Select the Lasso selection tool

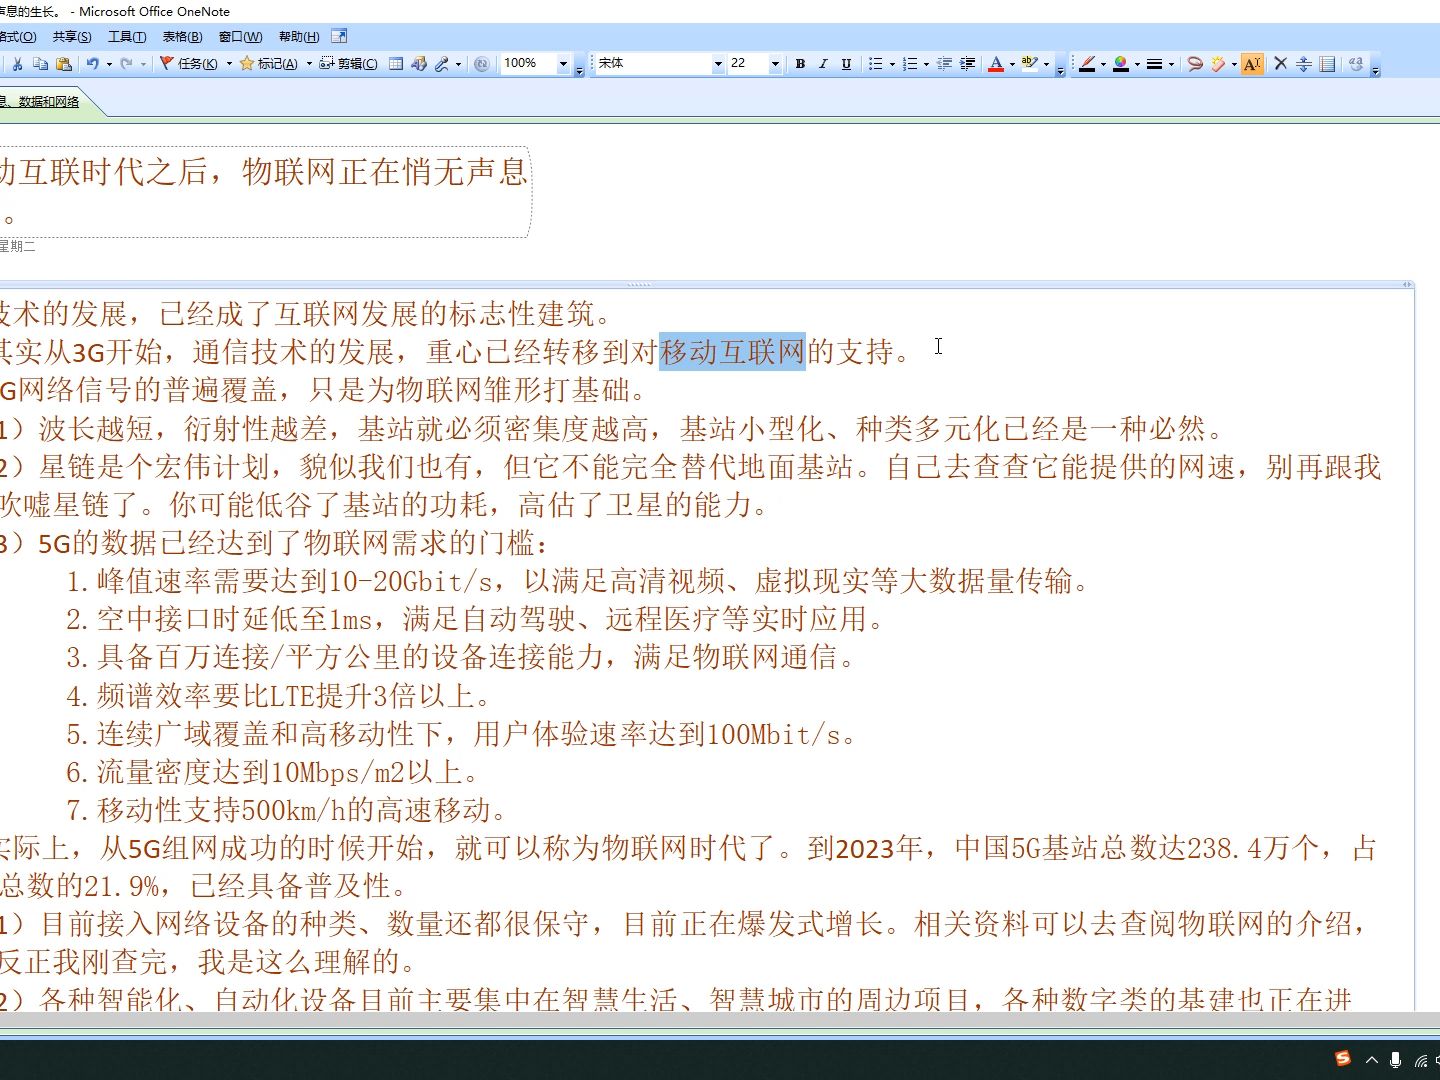tap(1194, 63)
